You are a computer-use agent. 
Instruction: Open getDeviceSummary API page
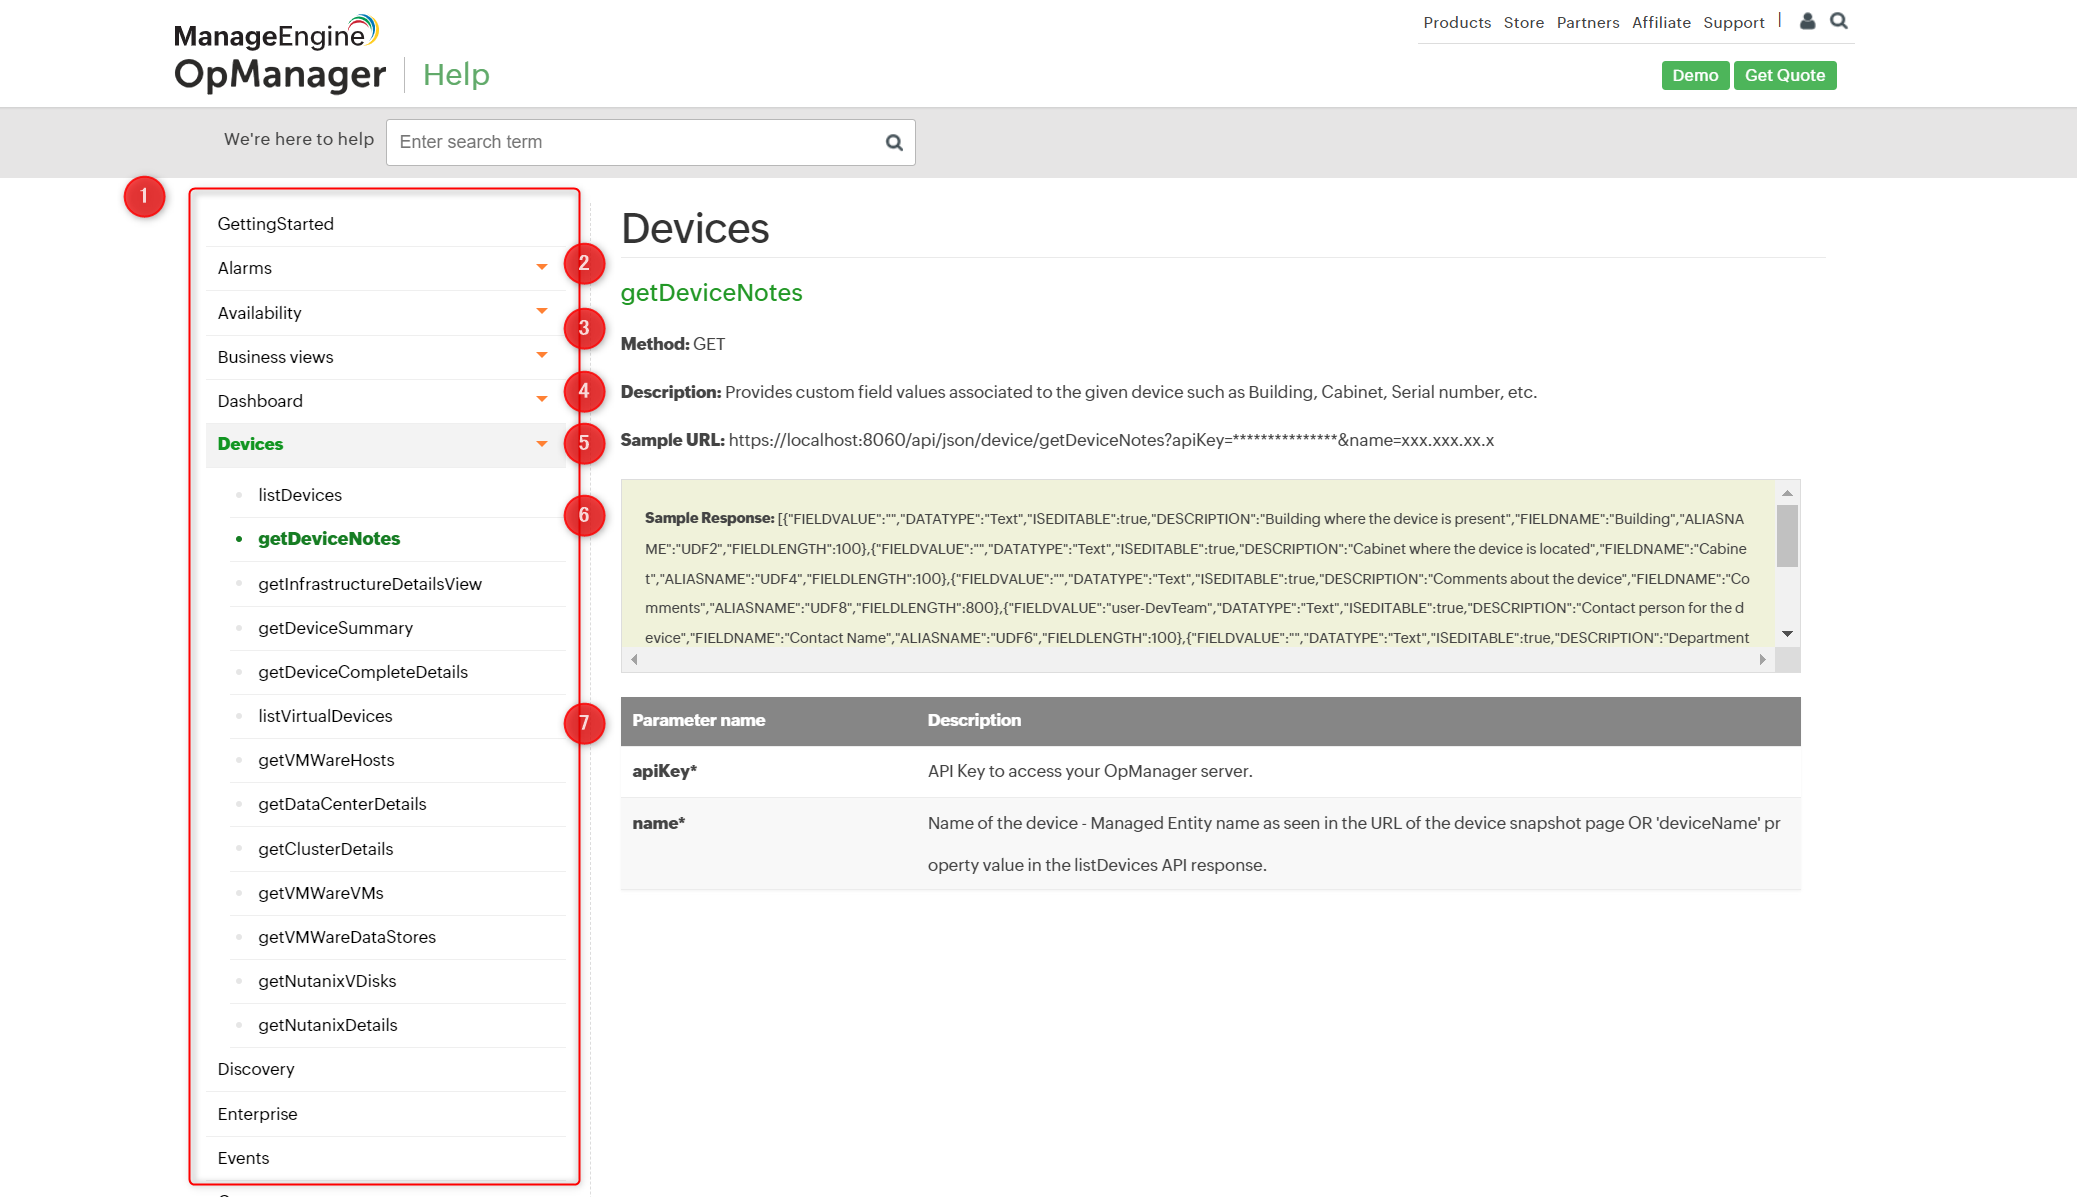tap(335, 628)
